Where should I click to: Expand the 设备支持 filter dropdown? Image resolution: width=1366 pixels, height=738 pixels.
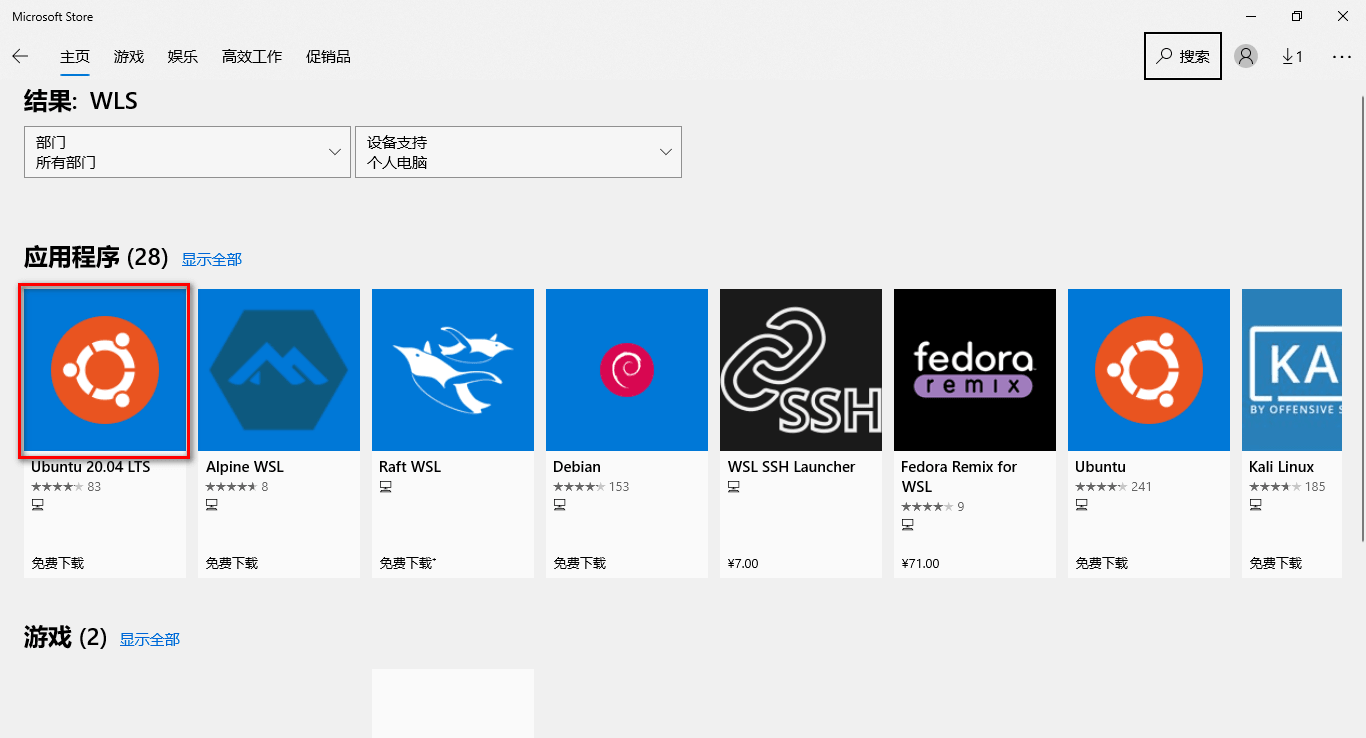(518, 152)
